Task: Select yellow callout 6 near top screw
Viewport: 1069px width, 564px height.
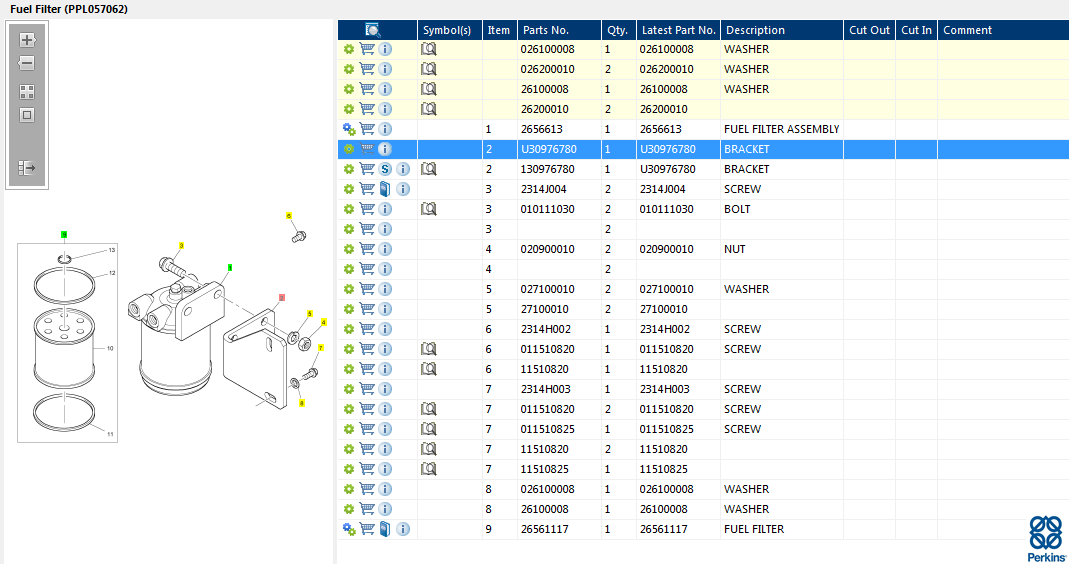Action: (x=289, y=216)
